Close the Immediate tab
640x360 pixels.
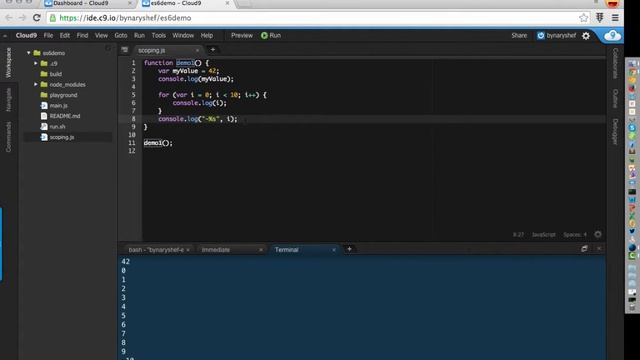coord(261,250)
